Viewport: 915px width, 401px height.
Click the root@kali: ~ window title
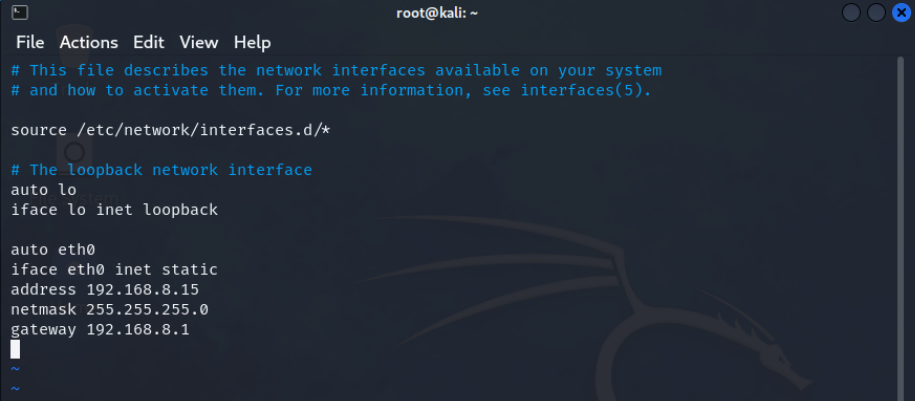(456, 13)
